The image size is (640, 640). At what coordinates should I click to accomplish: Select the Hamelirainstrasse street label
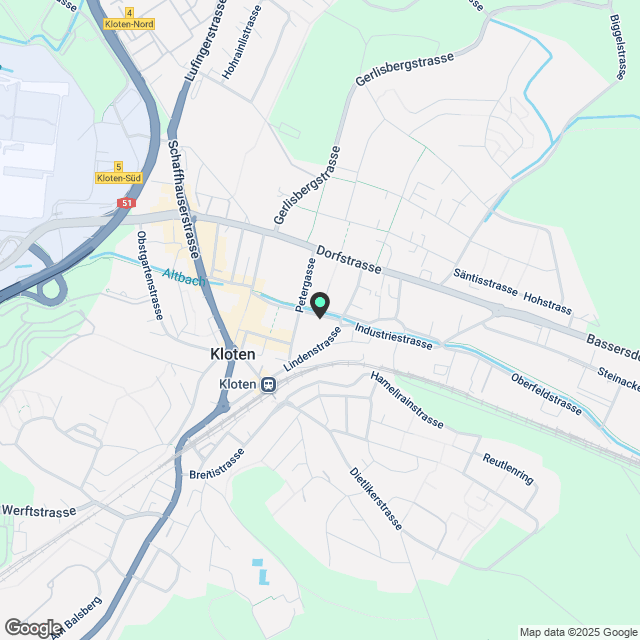coord(407,400)
